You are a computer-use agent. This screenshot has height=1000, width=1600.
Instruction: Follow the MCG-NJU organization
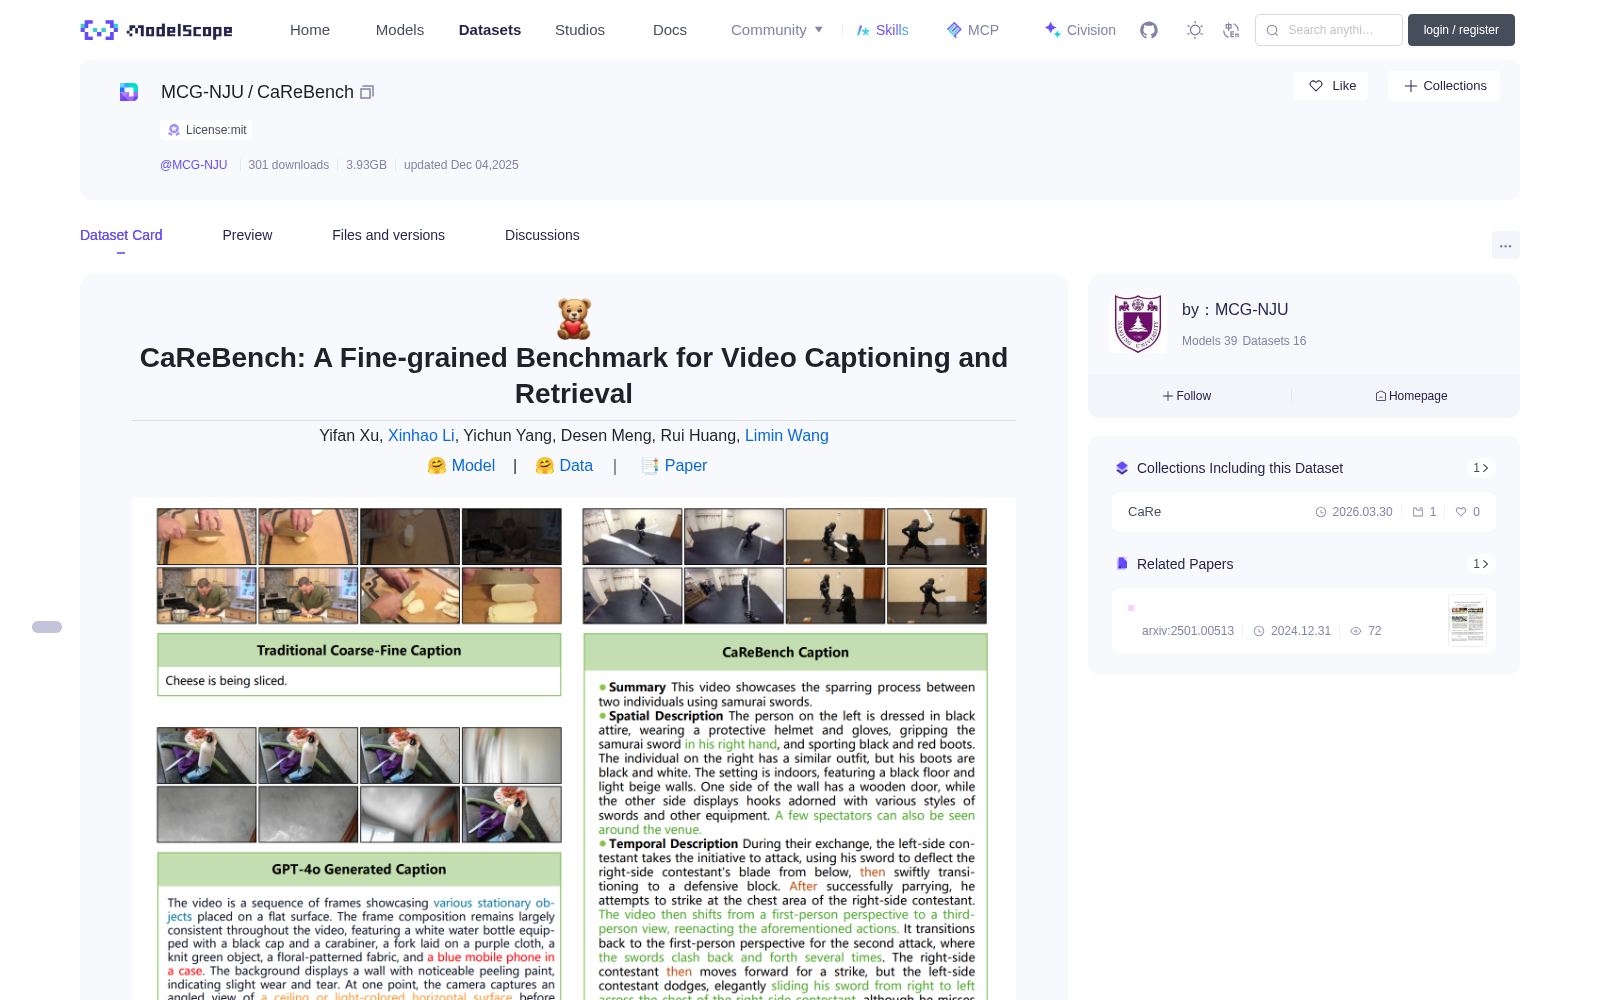tap(1187, 396)
